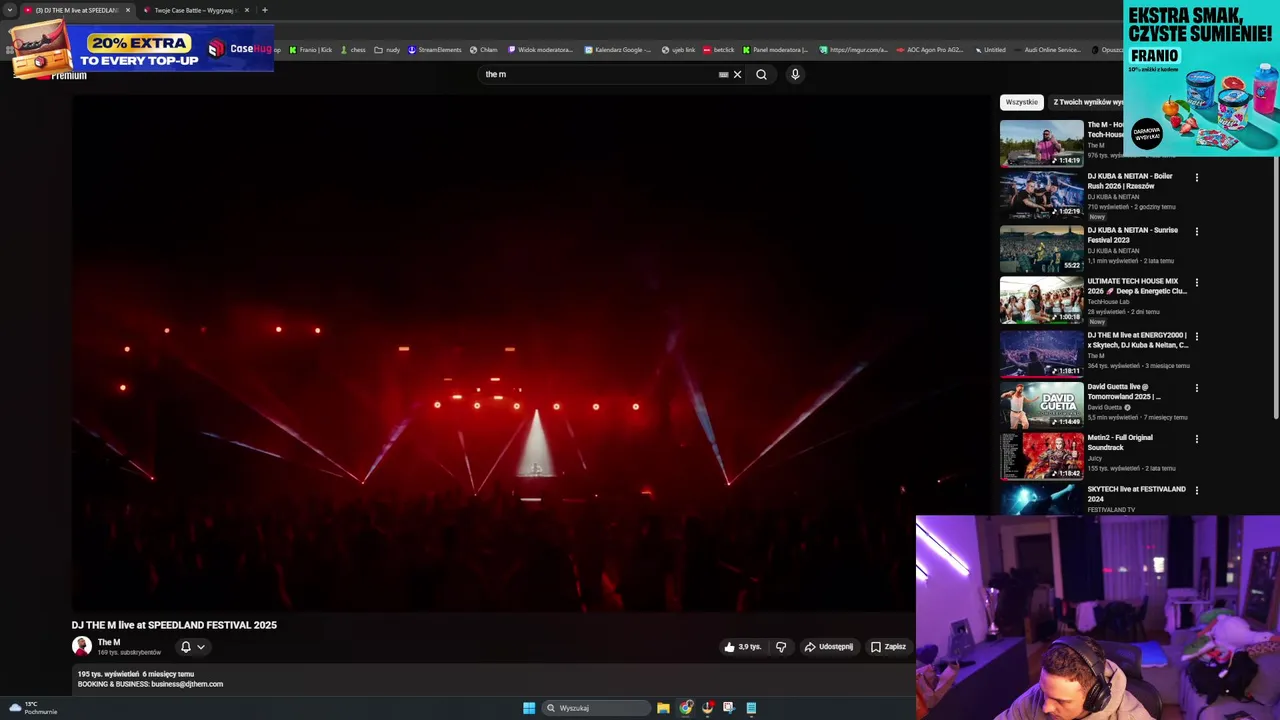Open the Franio | Kick bookmark
Image resolution: width=1280 pixels, height=720 pixels.
pyautogui.click(x=311, y=49)
